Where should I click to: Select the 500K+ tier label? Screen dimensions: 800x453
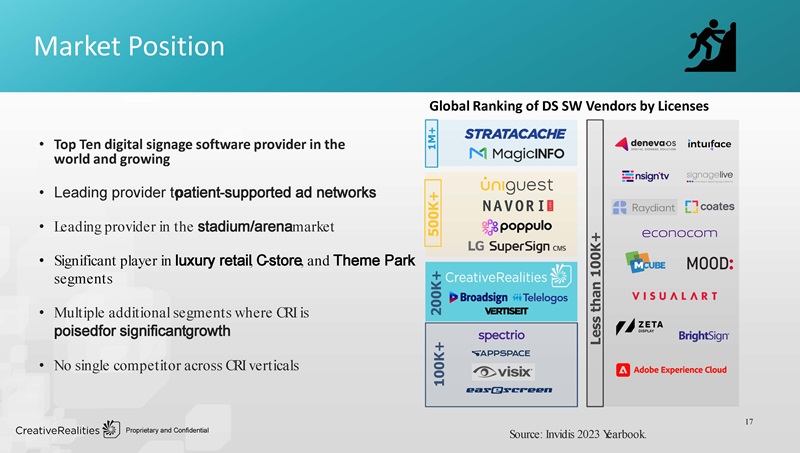[x=433, y=214]
